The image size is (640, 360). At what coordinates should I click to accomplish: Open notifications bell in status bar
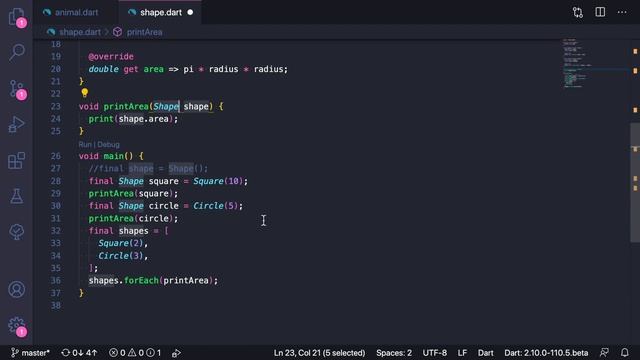point(624,353)
